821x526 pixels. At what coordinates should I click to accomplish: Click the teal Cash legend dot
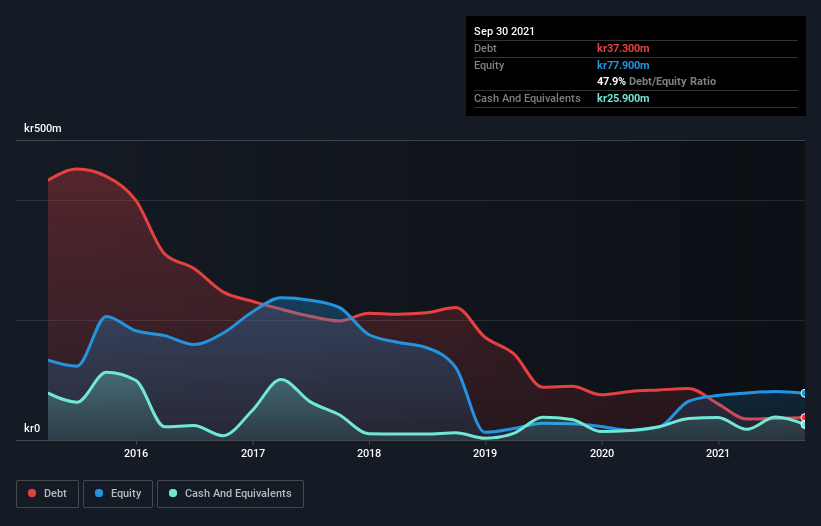[x=173, y=493]
